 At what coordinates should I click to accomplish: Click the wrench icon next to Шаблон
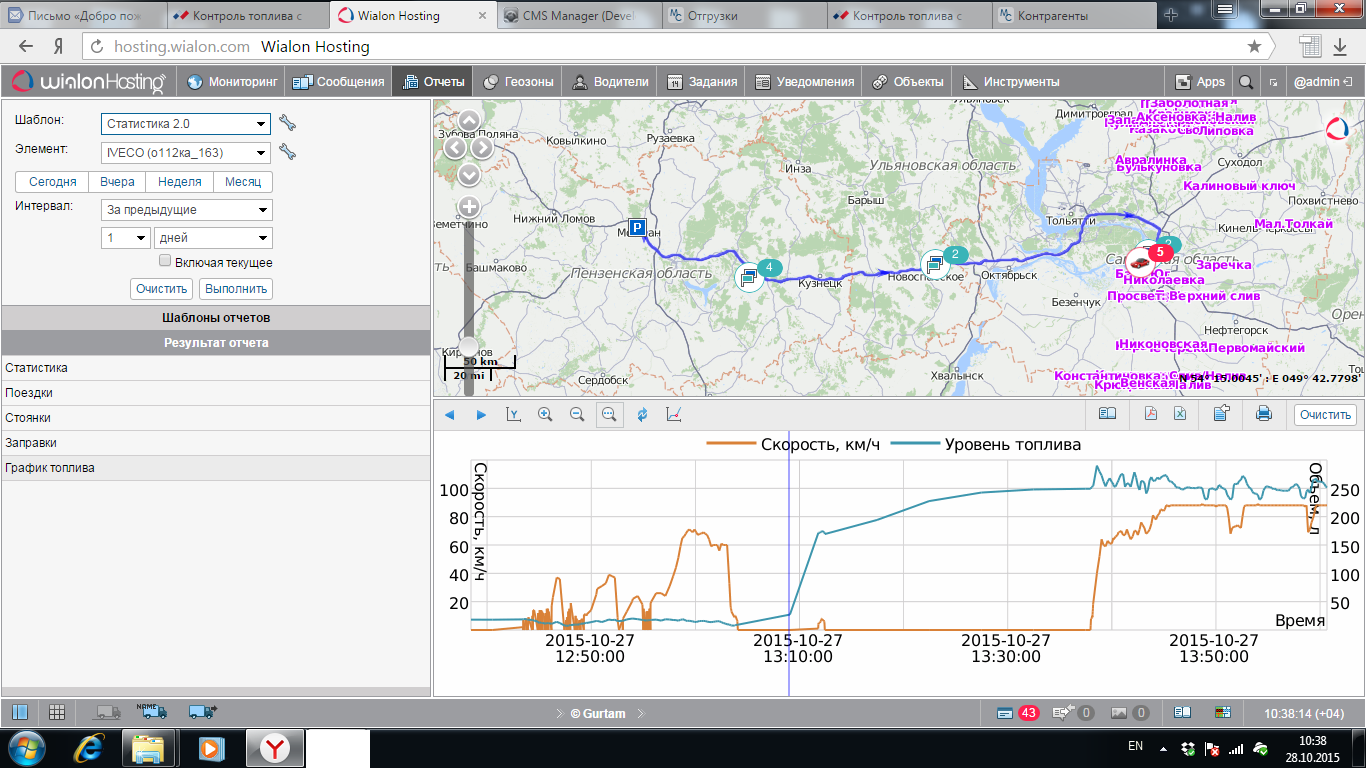click(x=287, y=124)
